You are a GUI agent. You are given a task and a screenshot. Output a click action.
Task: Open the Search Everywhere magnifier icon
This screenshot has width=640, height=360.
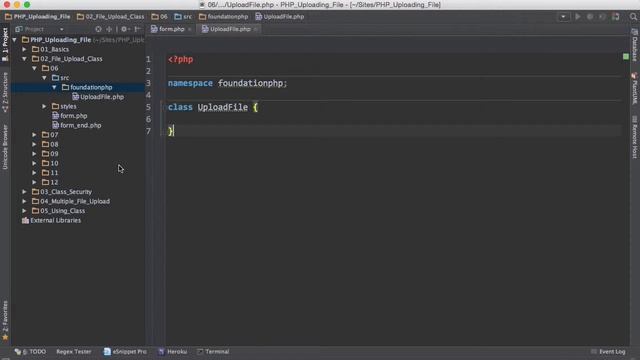click(x=633, y=17)
